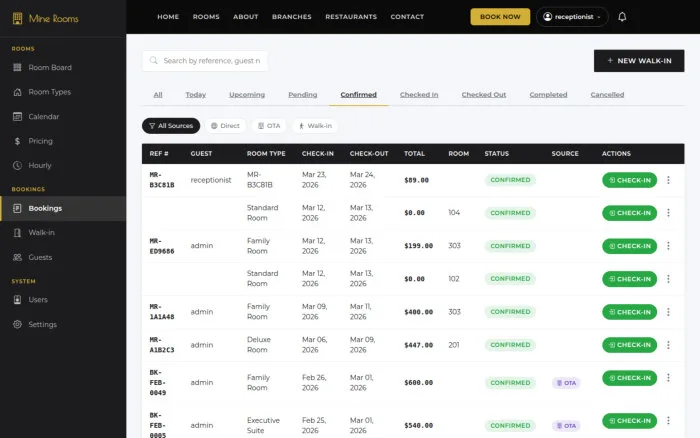Check in booking BK-FEB-0049
700x438 pixels.
click(x=629, y=378)
